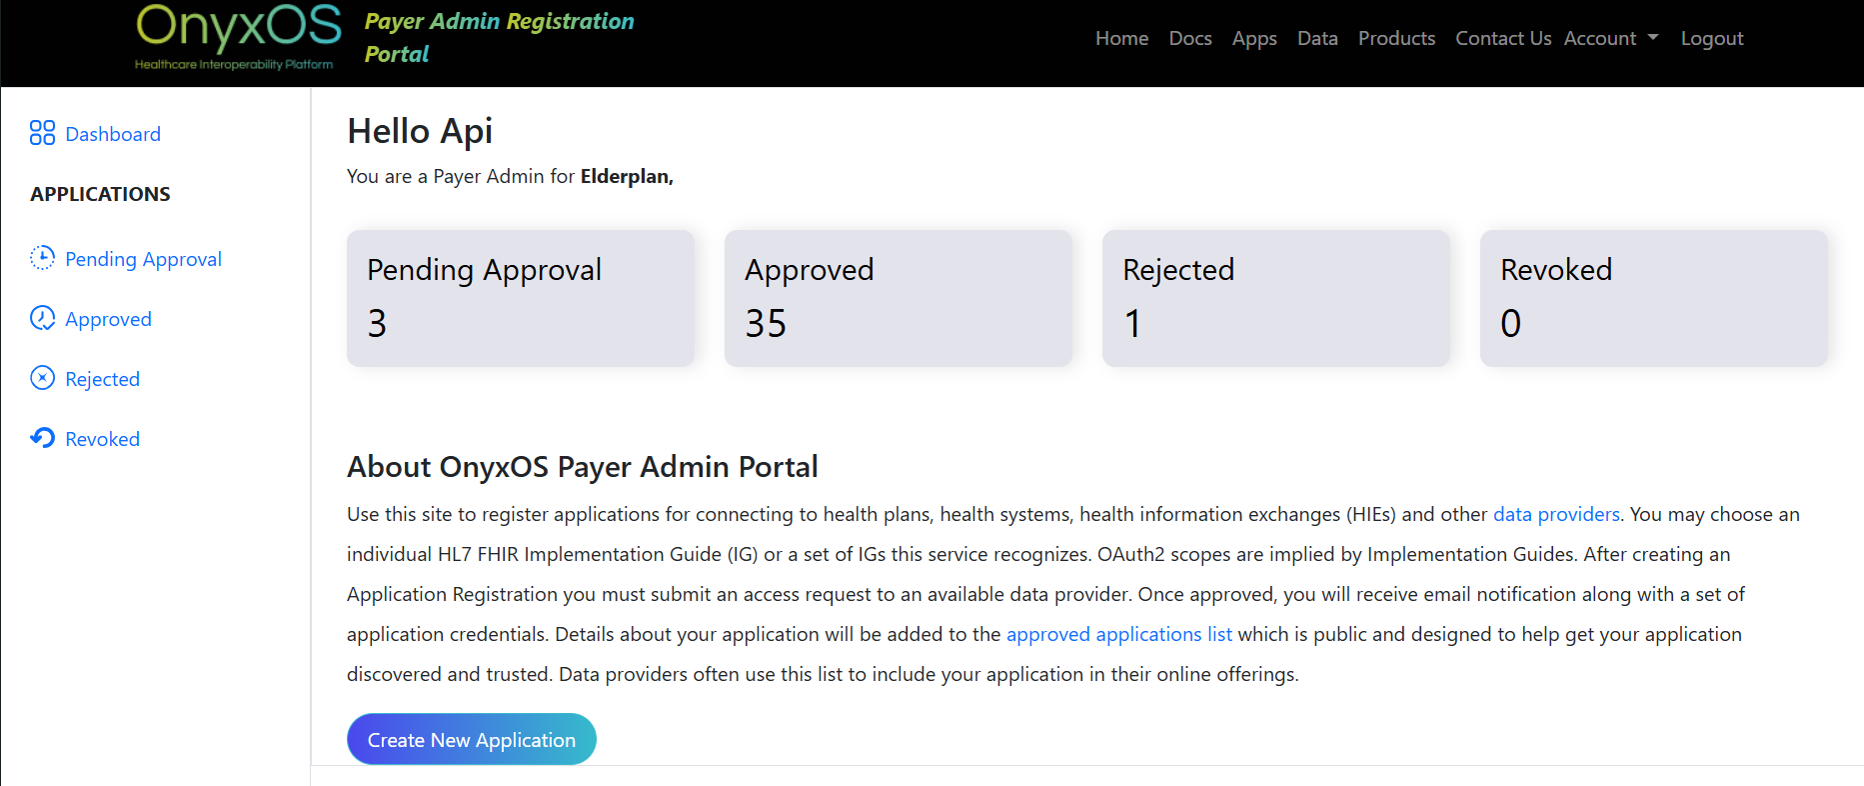This screenshot has height=786, width=1864.
Task: Open Apps in the top navigation
Action: point(1254,38)
